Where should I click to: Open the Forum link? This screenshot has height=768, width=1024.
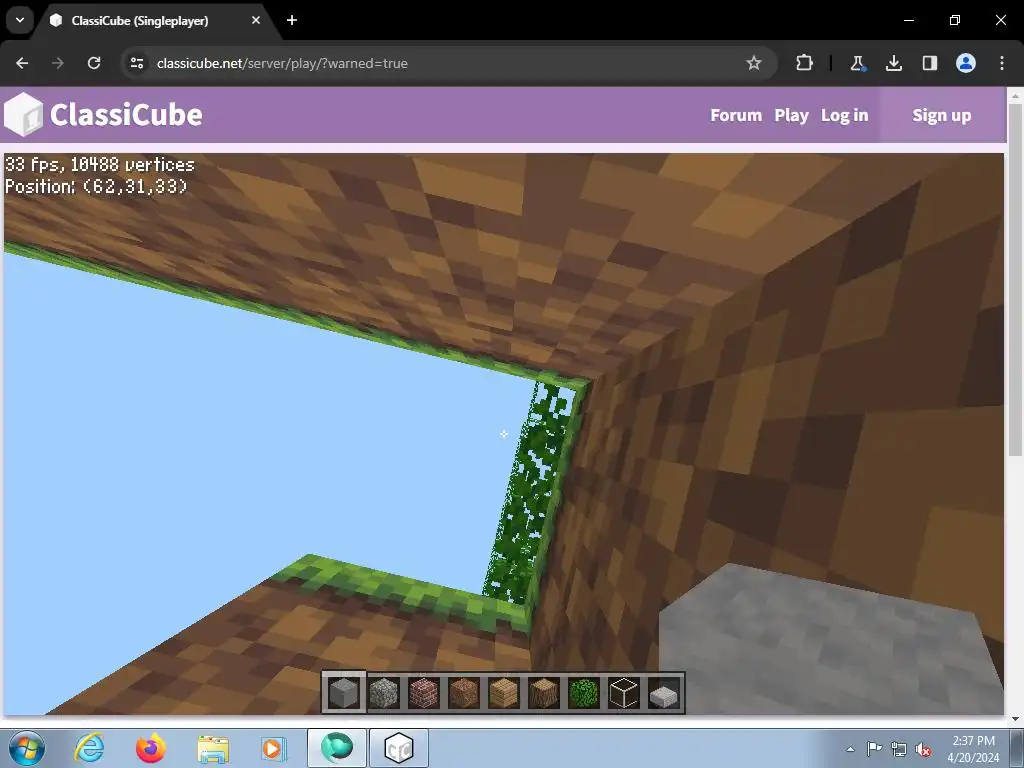tap(736, 116)
